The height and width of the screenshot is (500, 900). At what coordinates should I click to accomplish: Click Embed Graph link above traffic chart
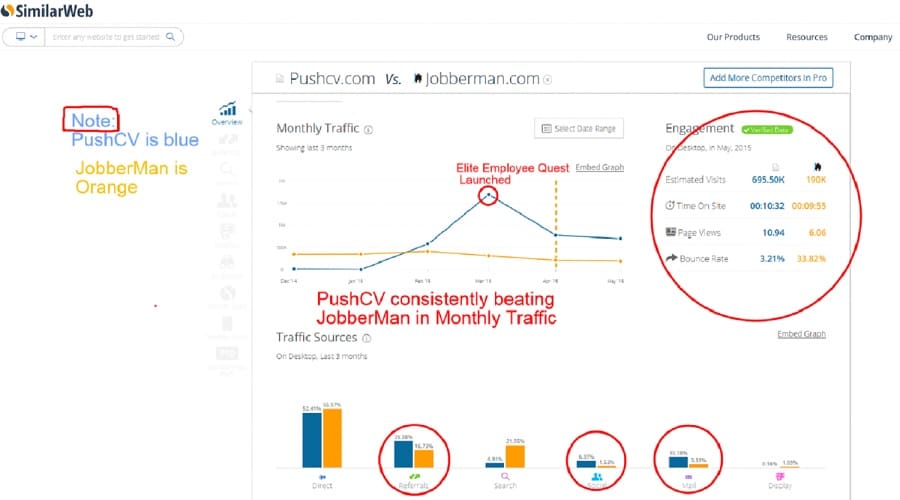point(599,167)
